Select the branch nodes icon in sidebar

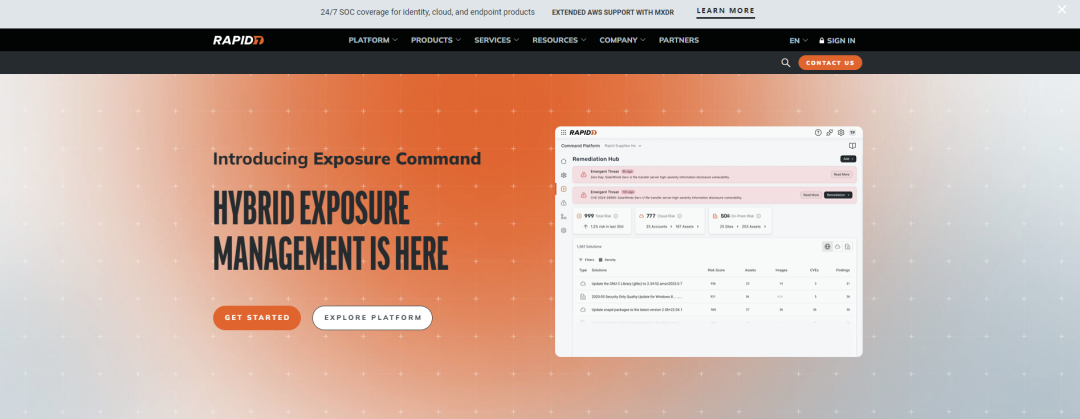[563, 216]
